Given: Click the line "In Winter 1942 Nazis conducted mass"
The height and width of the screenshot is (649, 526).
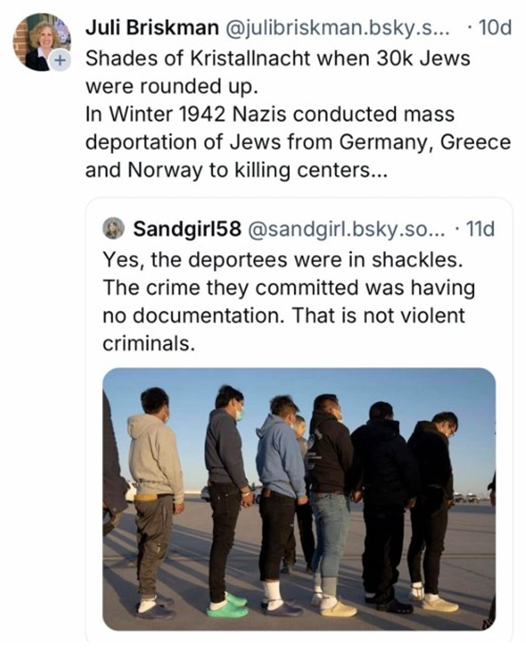Looking at the screenshot, I should (270, 114).
